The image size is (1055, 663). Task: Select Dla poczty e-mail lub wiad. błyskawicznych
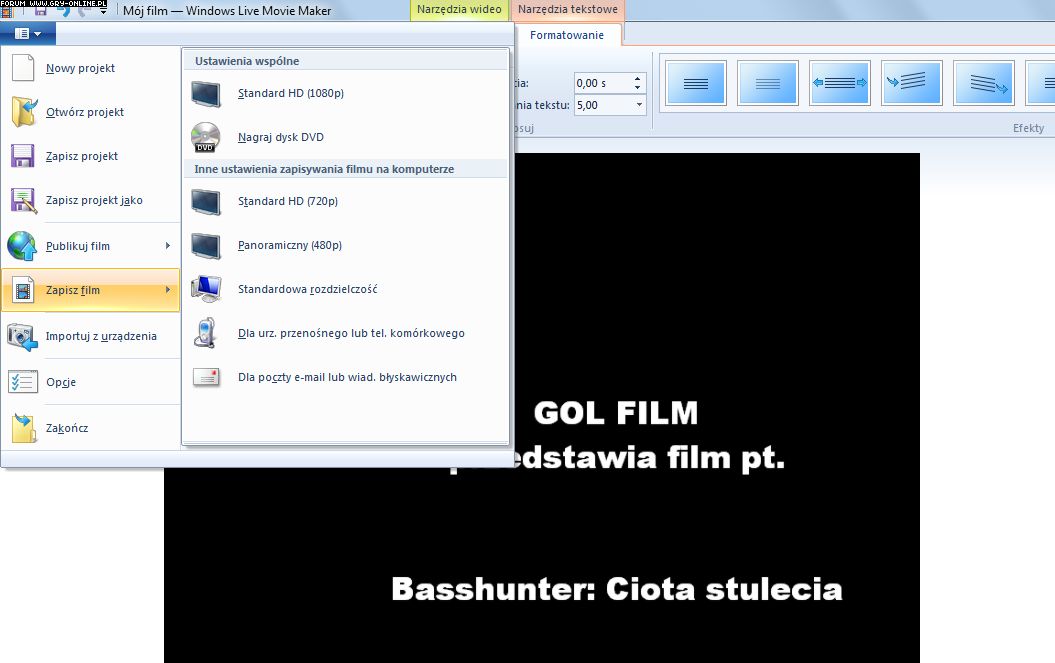[x=346, y=378]
